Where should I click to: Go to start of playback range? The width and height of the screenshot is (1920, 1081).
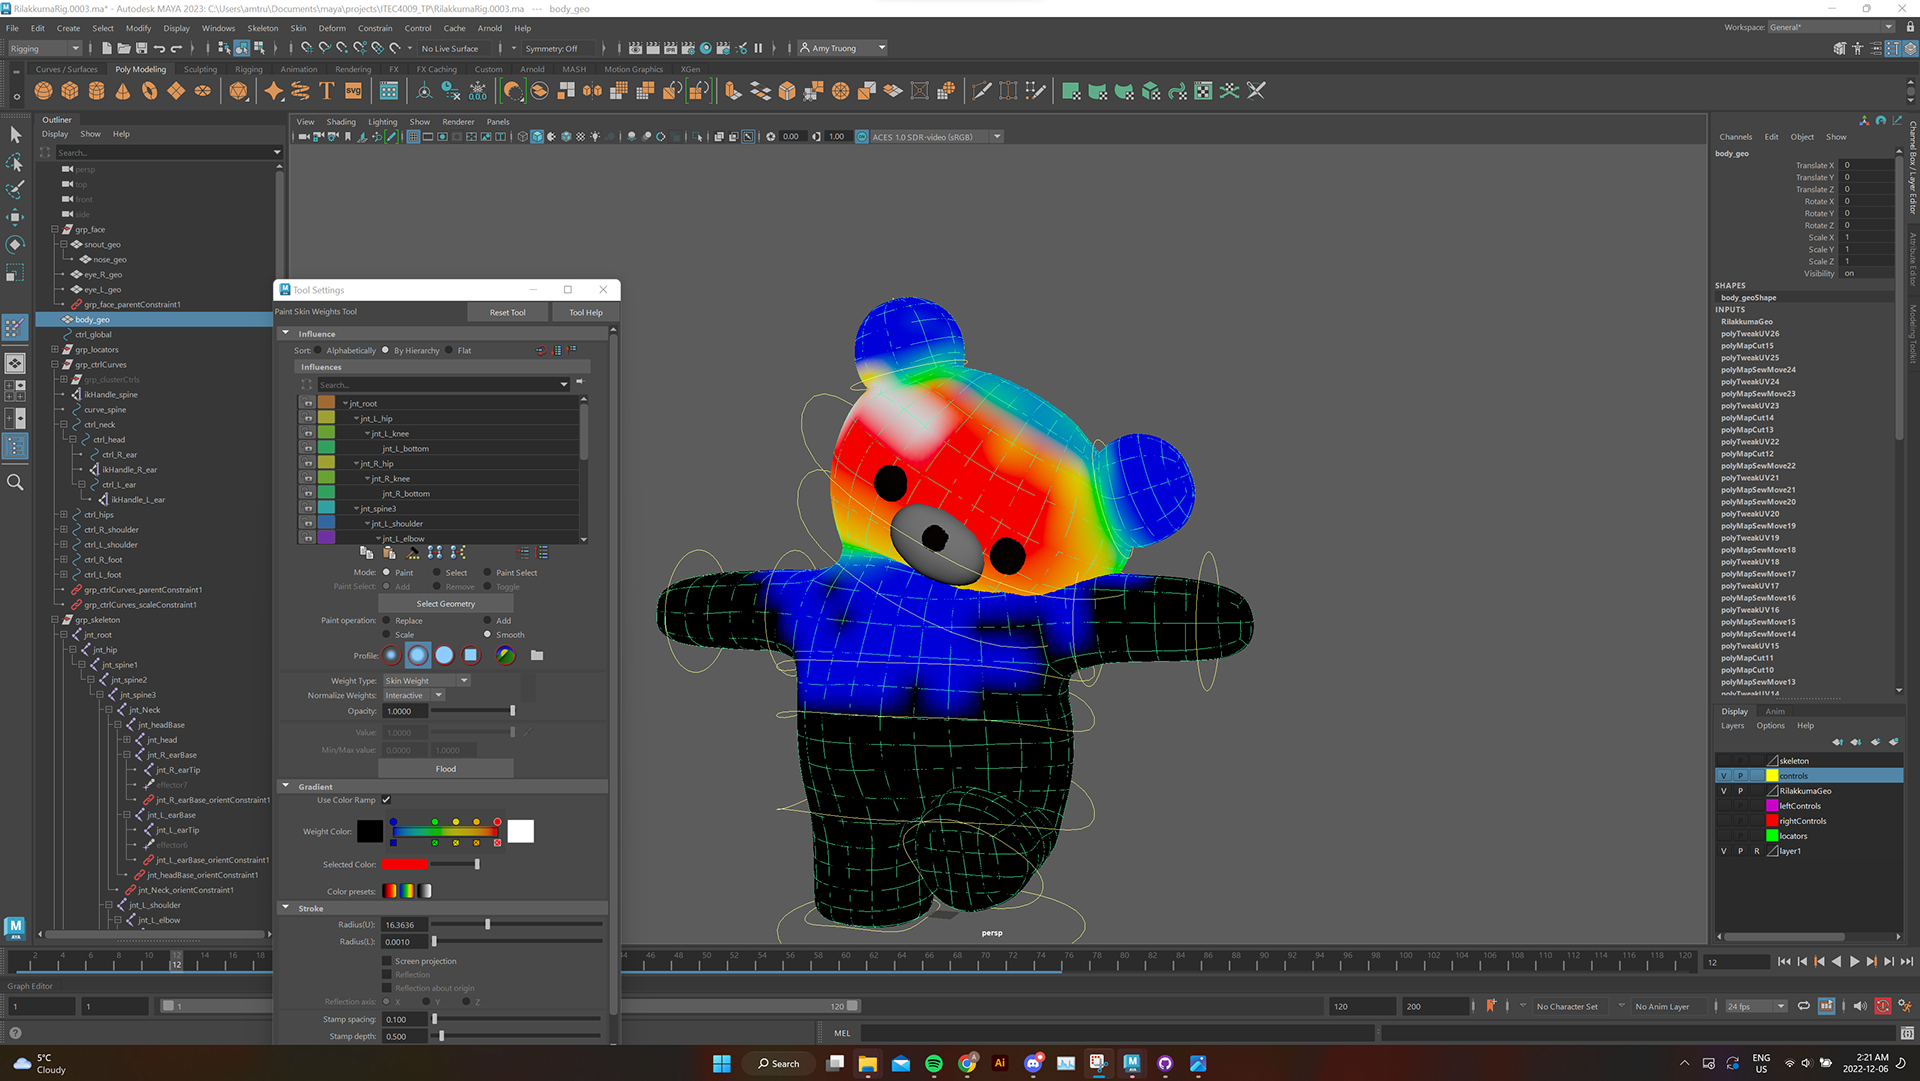(x=1784, y=962)
